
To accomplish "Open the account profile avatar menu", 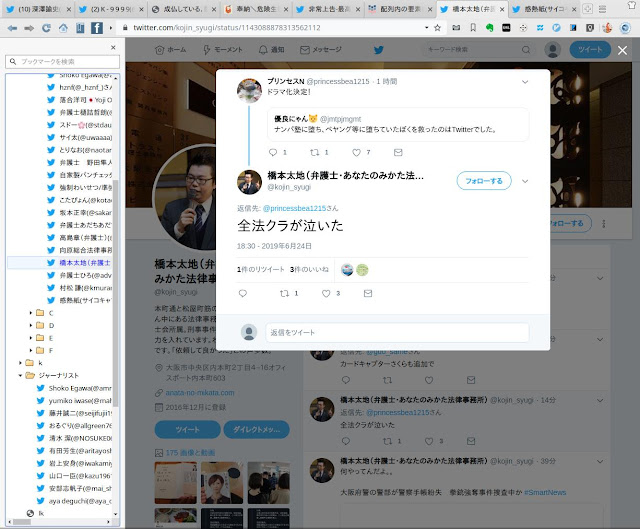I will click(x=553, y=50).
